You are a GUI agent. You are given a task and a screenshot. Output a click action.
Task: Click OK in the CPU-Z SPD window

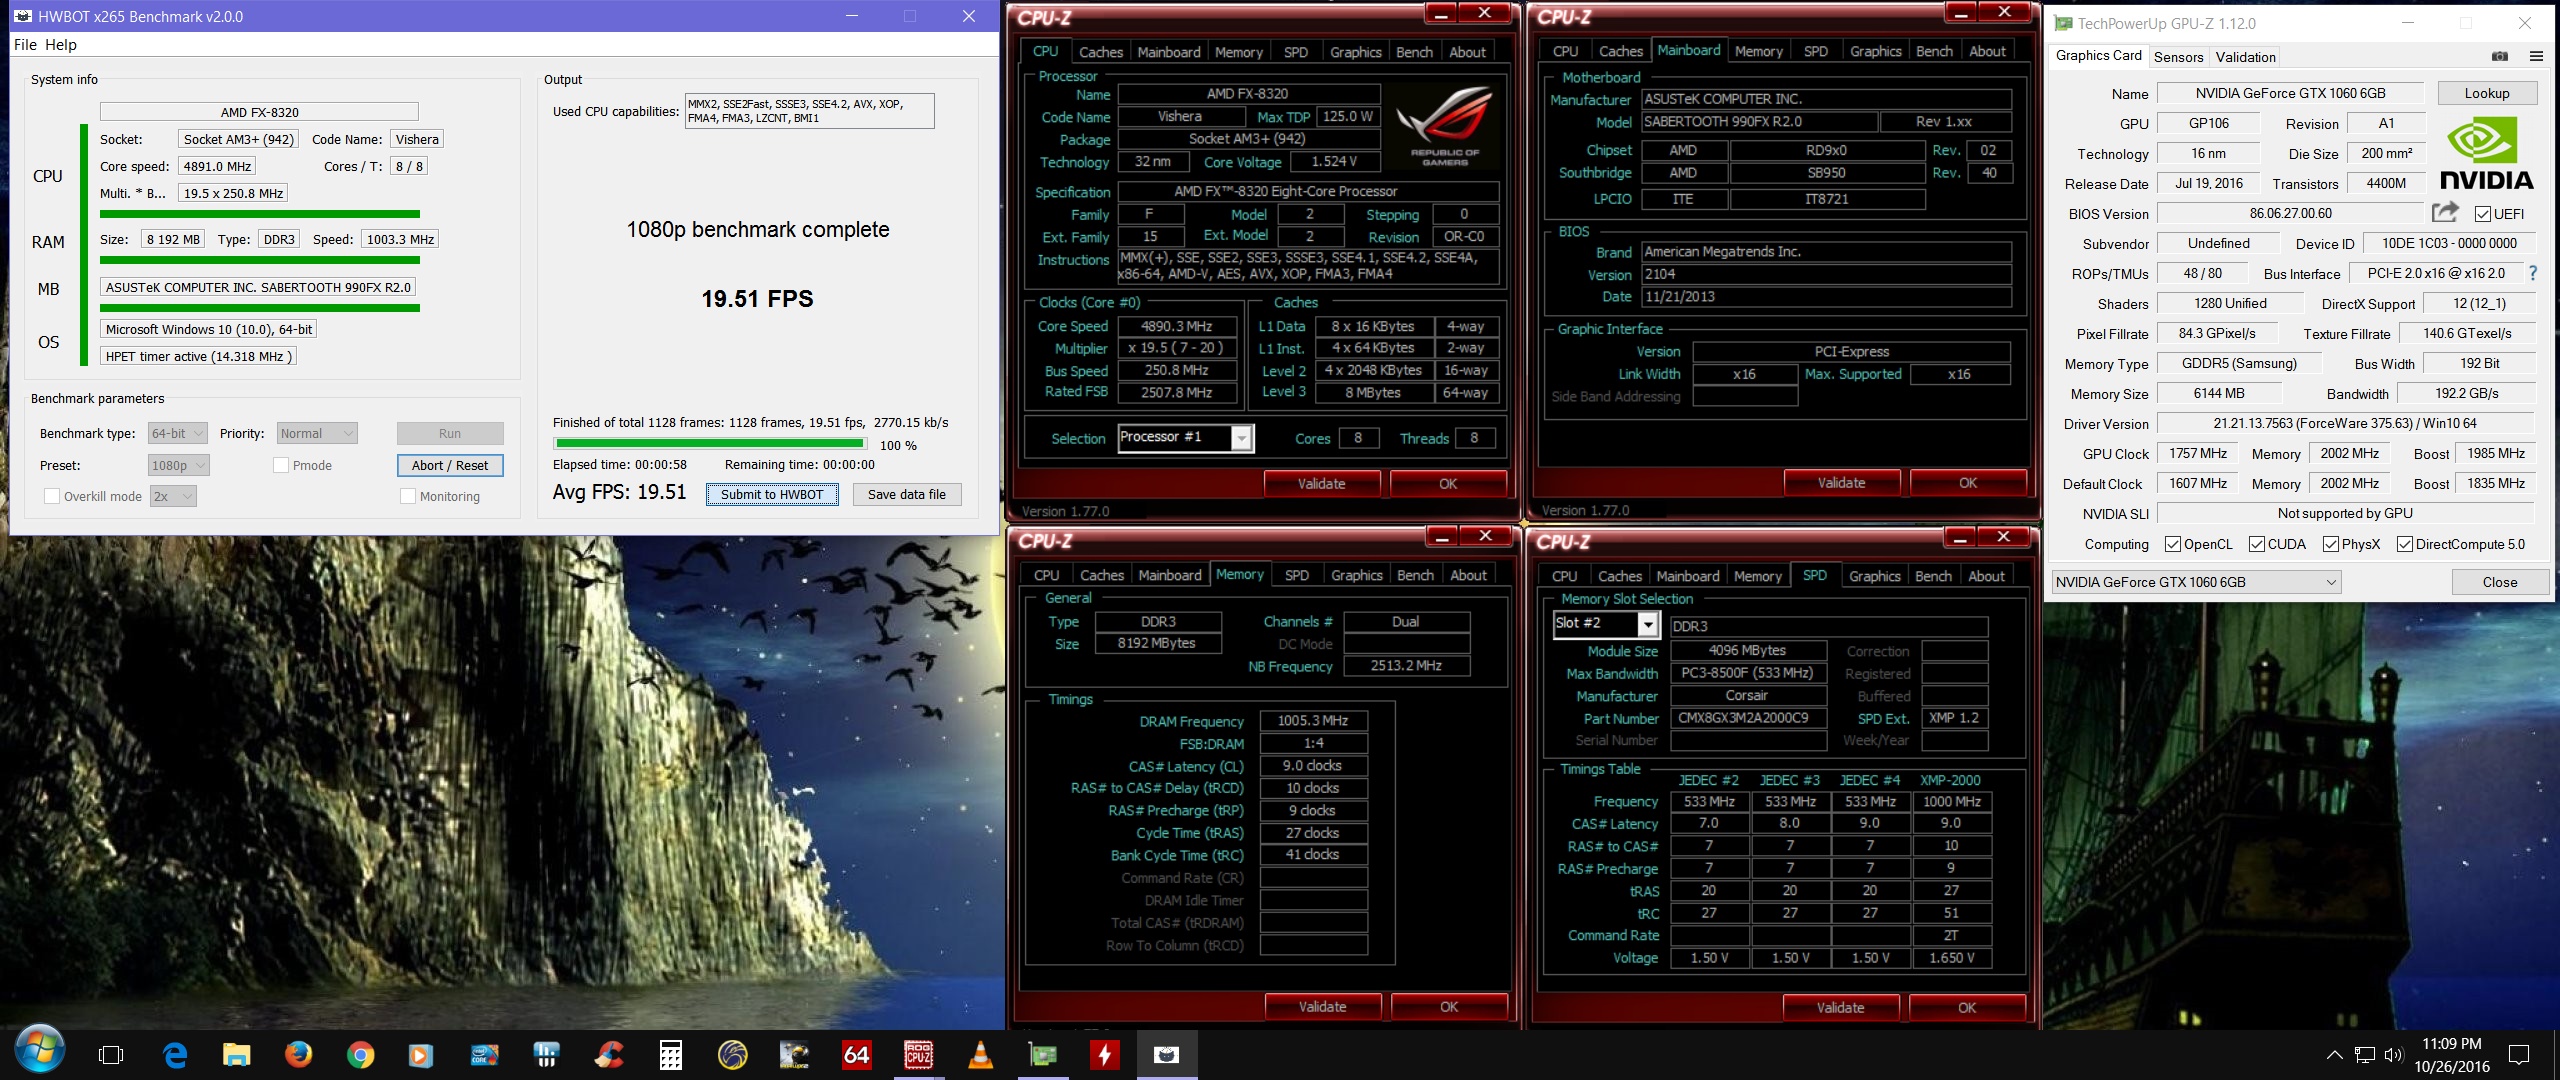point(1967,1008)
